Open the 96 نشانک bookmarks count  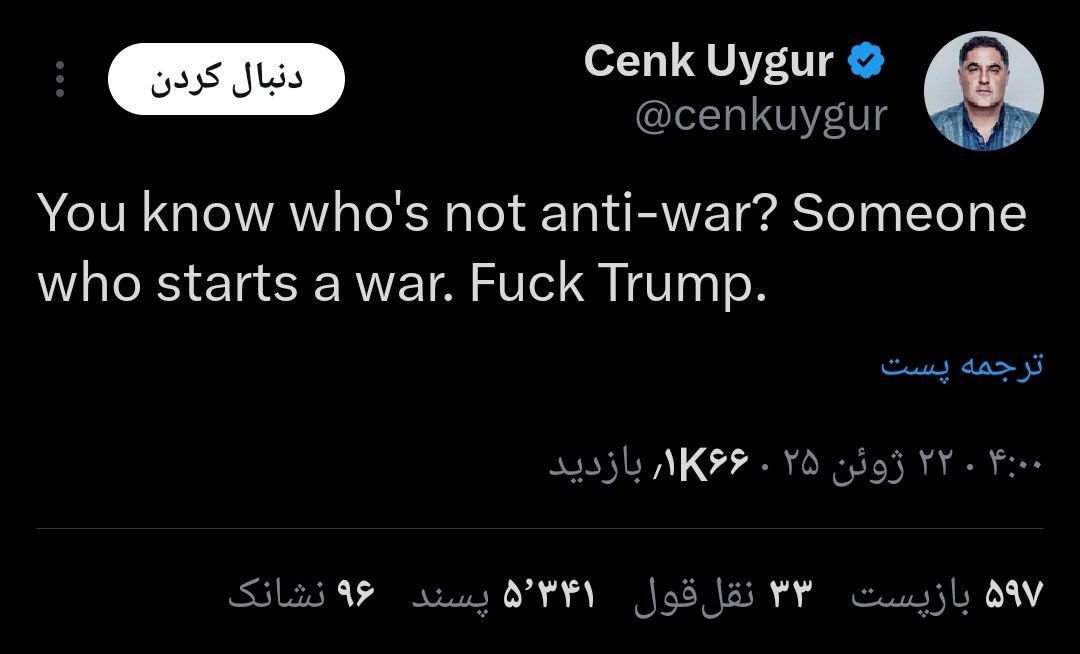tap(301, 596)
